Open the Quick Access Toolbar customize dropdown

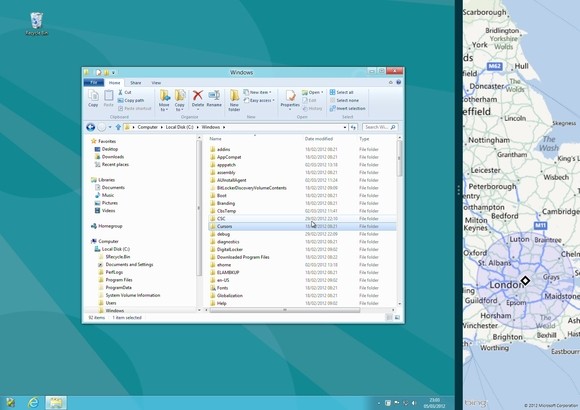pos(113,73)
